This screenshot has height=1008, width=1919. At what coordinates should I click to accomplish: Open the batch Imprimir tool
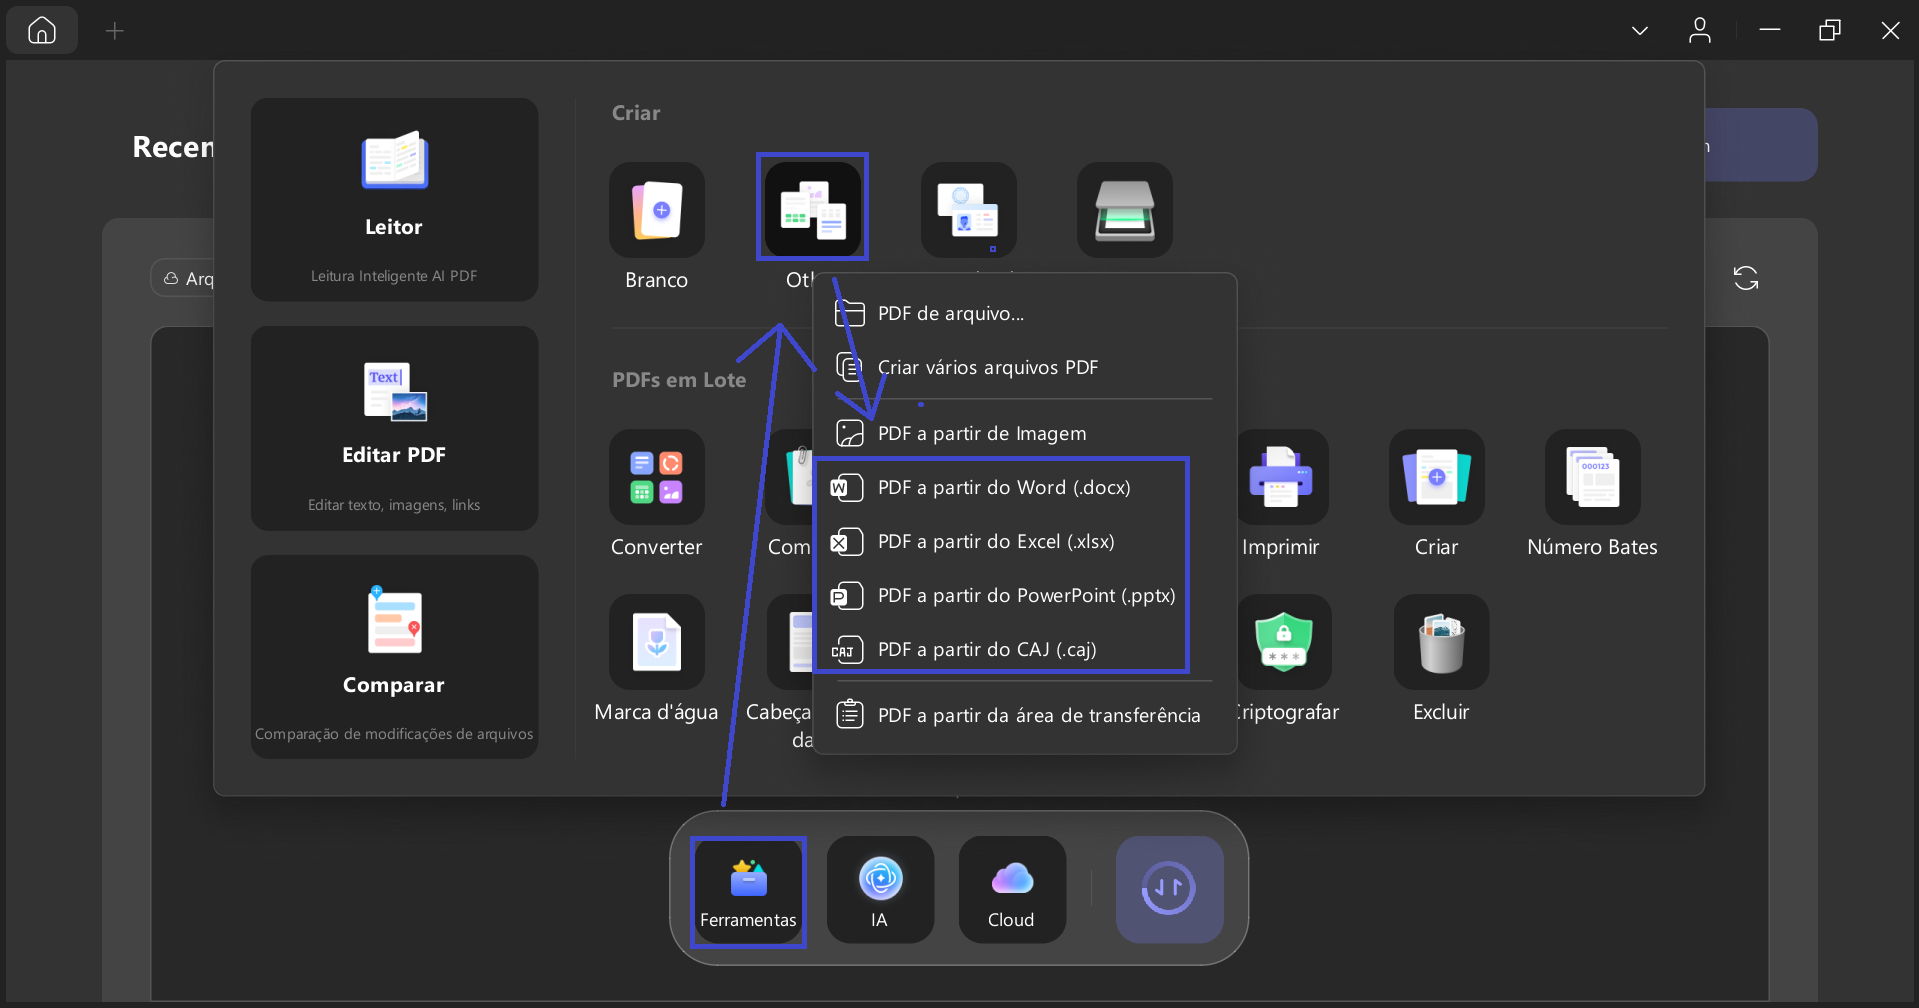[x=1281, y=477]
